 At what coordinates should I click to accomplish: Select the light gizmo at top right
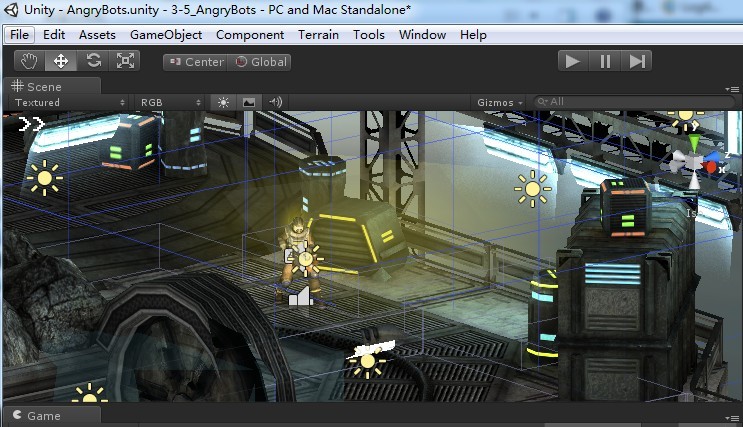[685, 118]
